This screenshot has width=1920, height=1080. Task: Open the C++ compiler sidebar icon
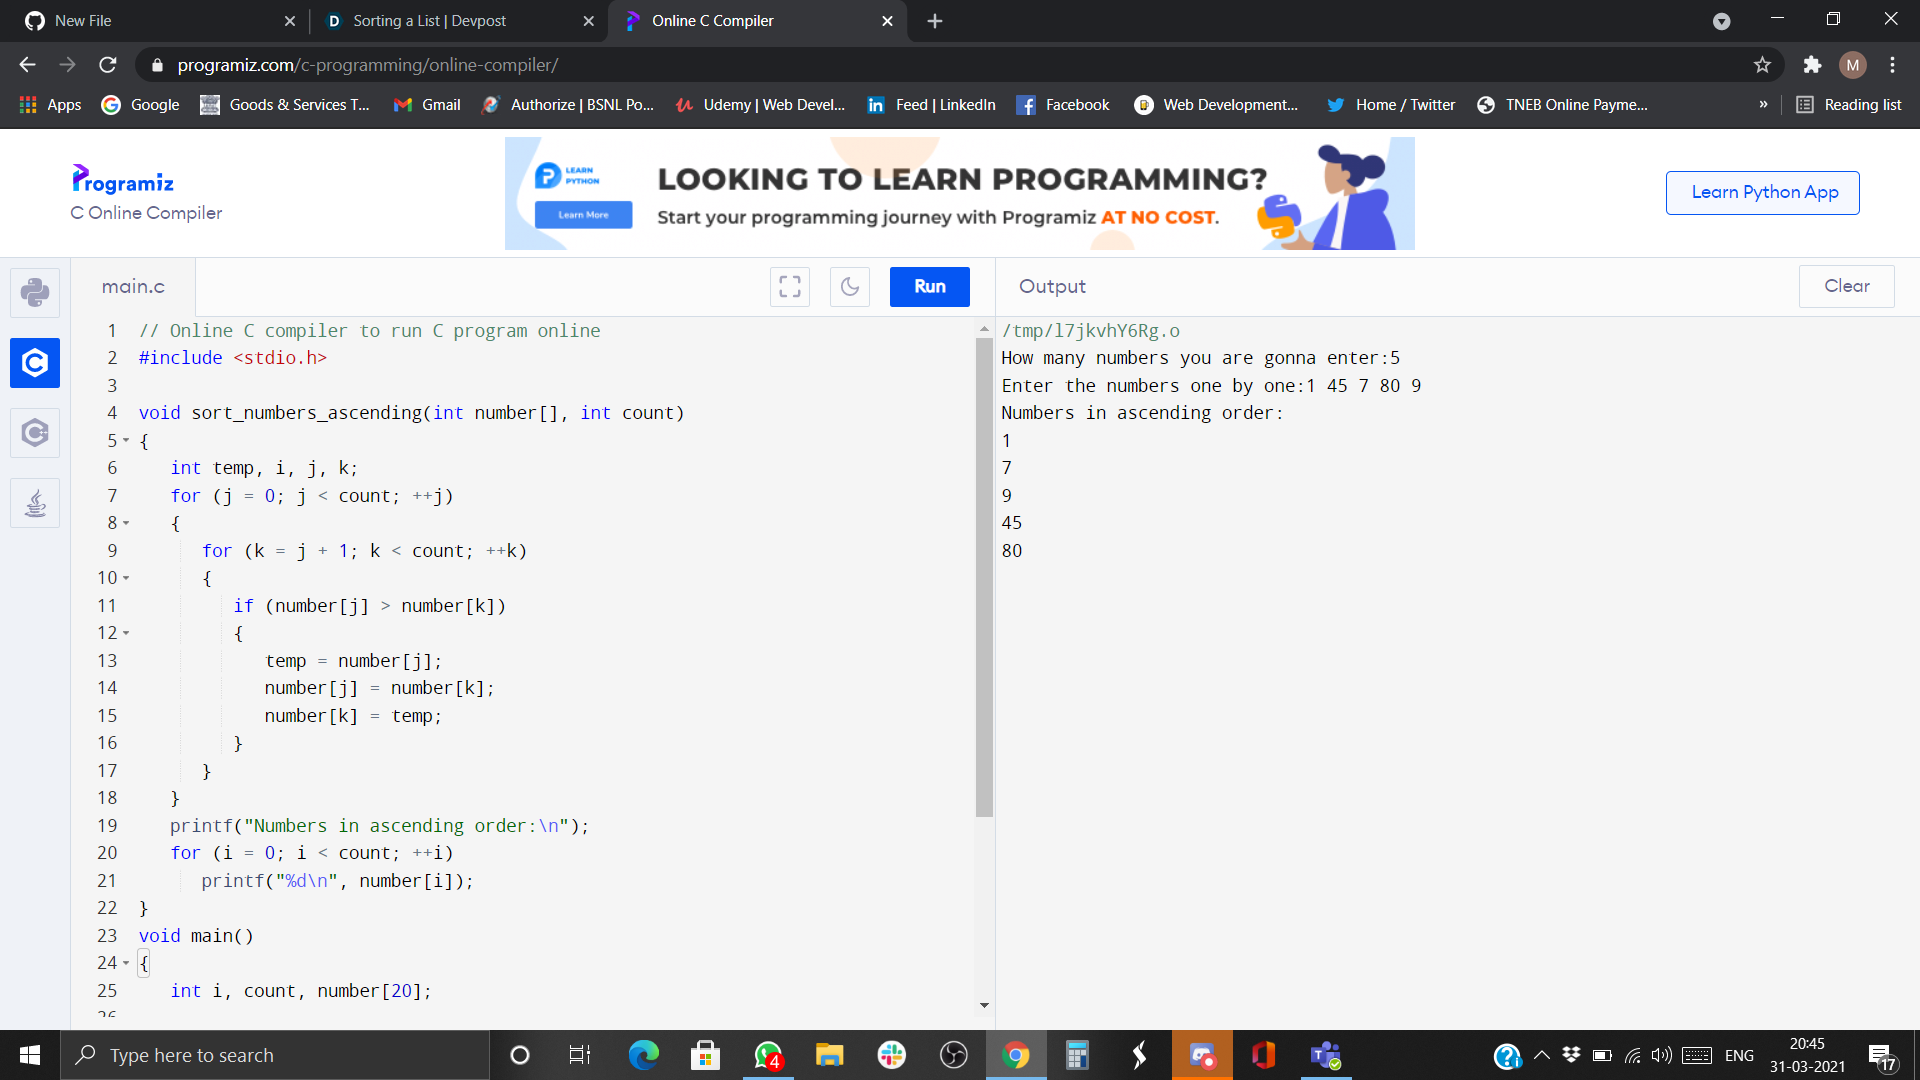tap(35, 433)
